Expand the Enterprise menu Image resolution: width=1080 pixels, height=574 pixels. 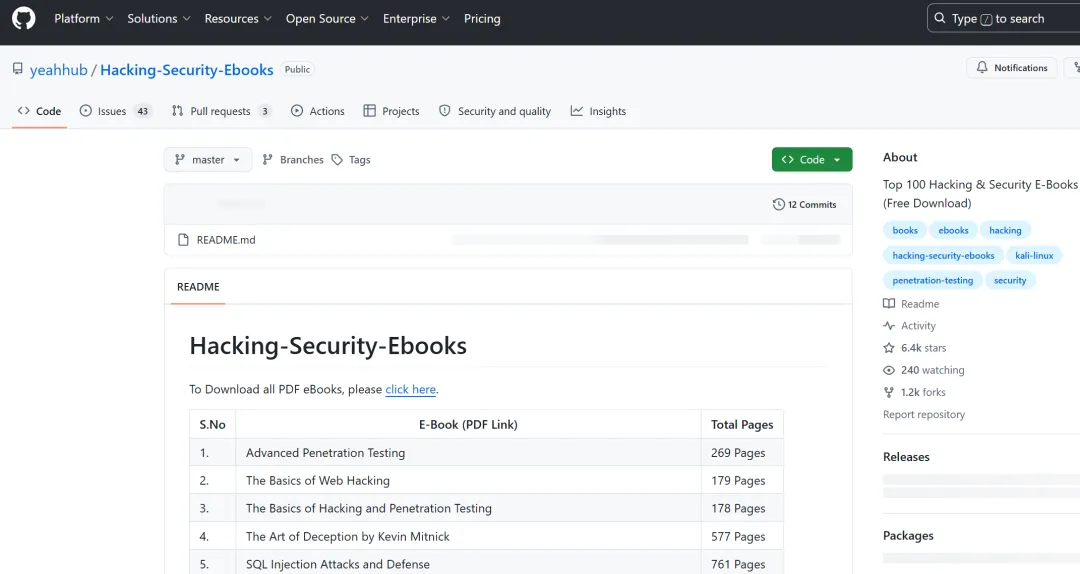(416, 19)
